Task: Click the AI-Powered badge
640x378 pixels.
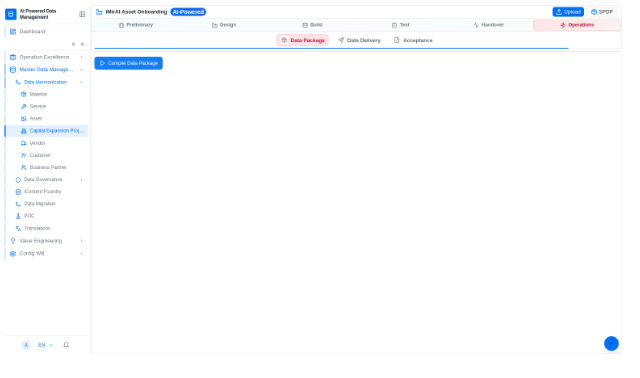Action: click(x=188, y=12)
